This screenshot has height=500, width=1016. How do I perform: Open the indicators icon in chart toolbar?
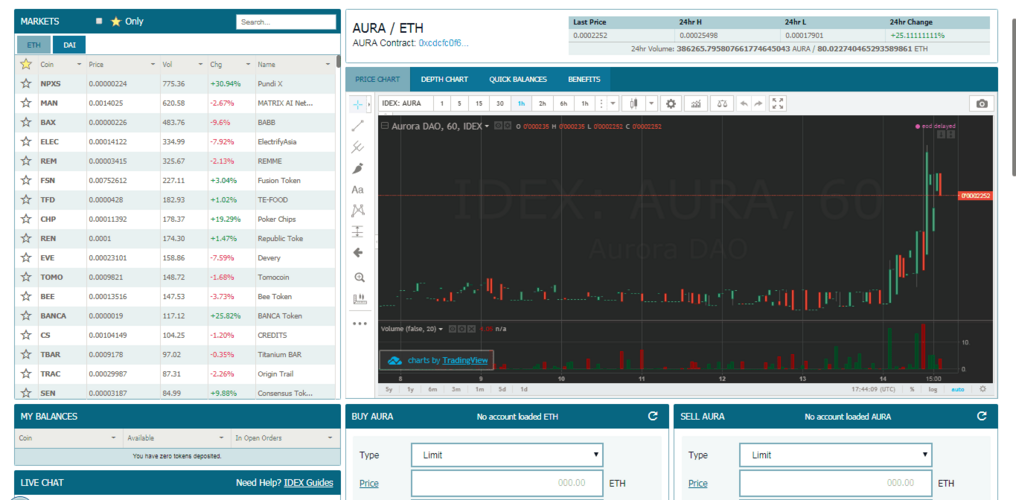pos(696,104)
